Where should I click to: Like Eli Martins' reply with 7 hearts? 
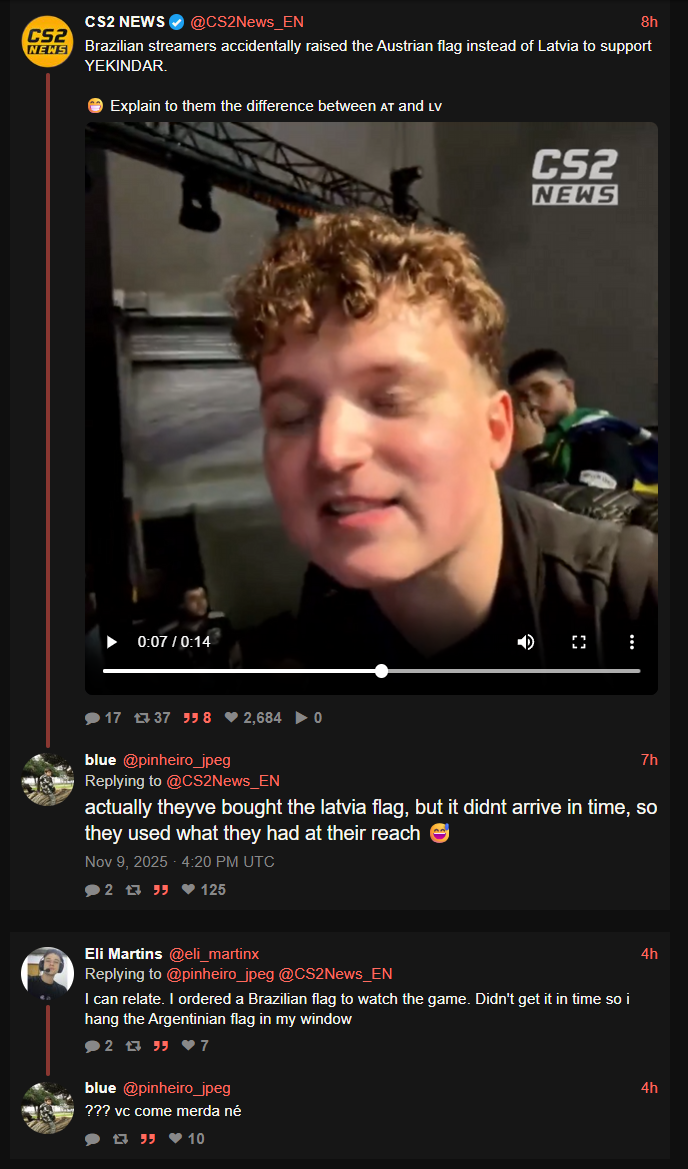coord(189,1046)
